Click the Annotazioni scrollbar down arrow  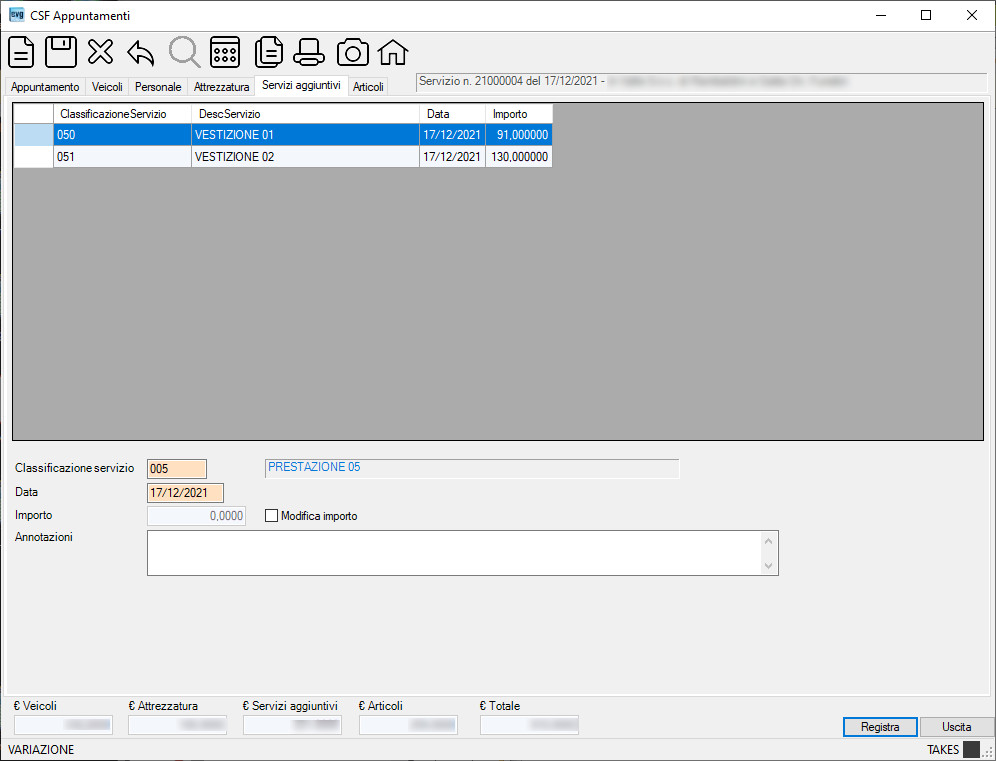tap(769, 565)
